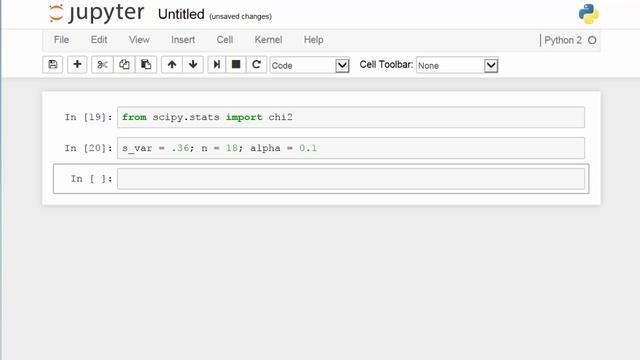Move selected cell down arrow
This screenshot has height=360, width=640.
click(x=193, y=64)
